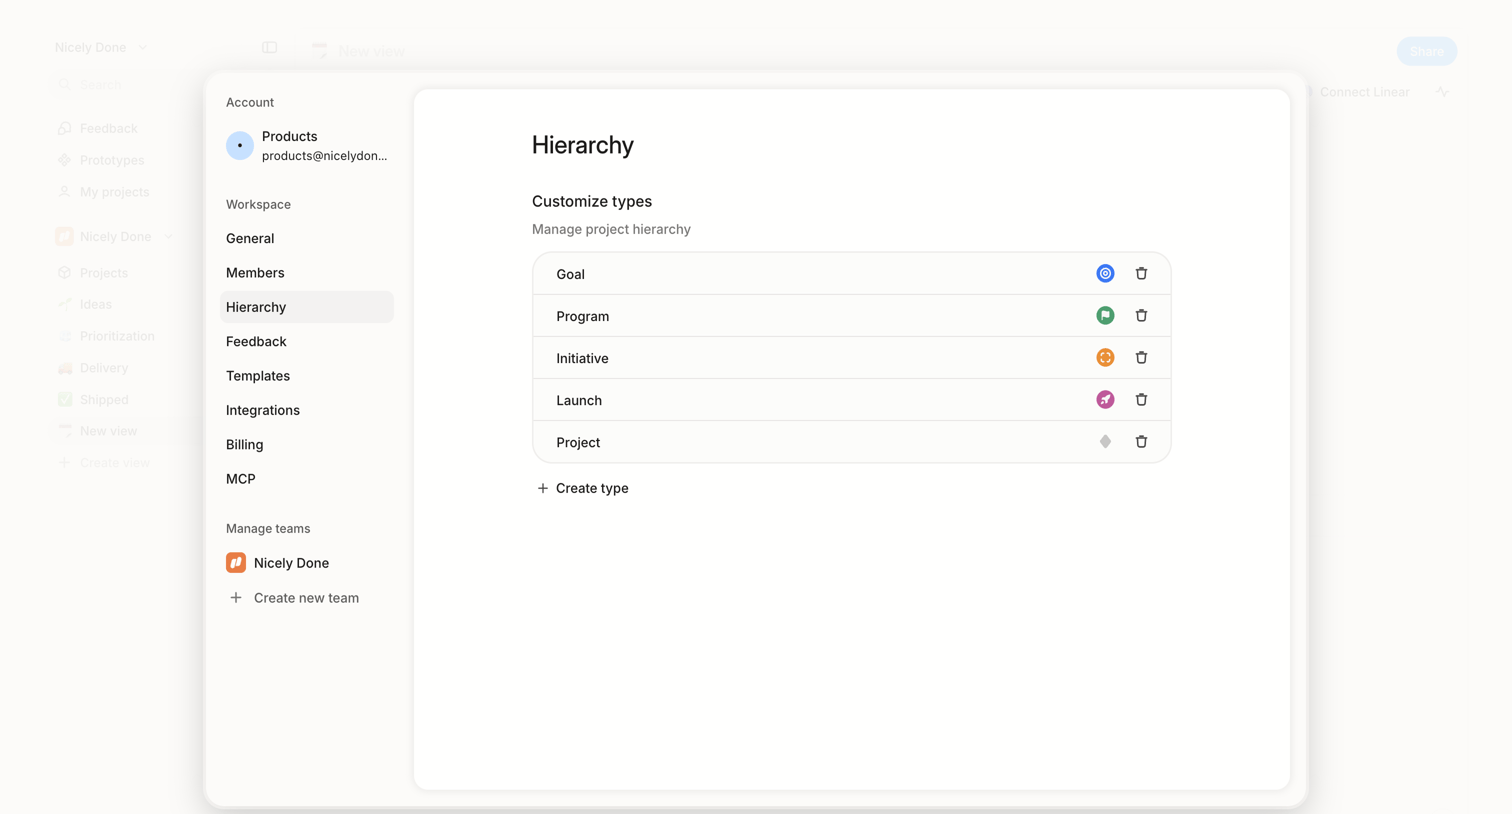Expand the Nicely Done team chevron in sidebar
This screenshot has height=814, width=1512.
coord(169,237)
